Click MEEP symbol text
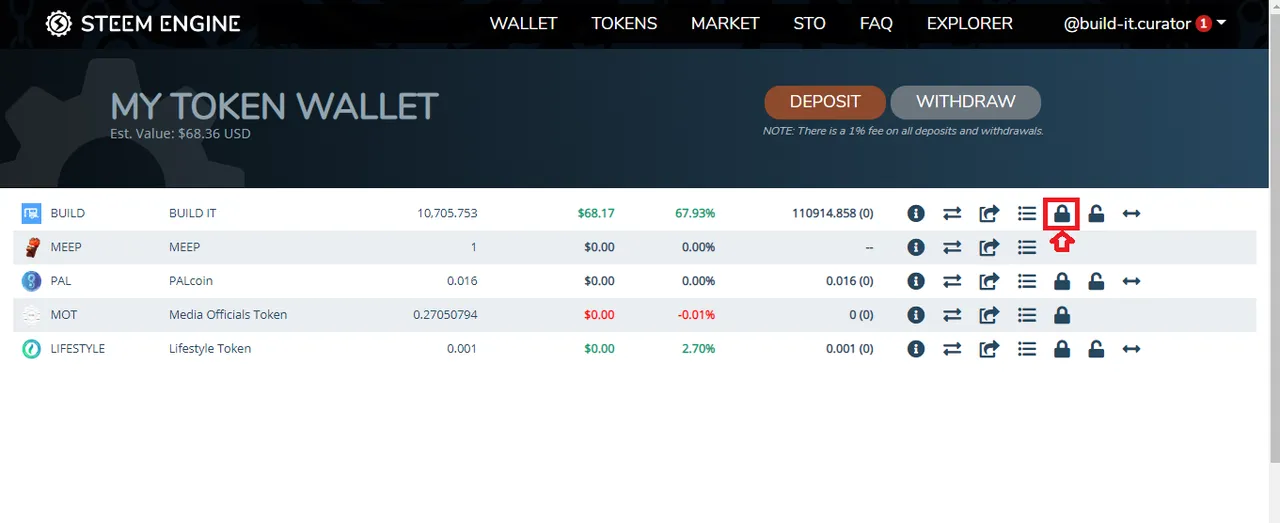The image size is (1280, 523). point(64,247)
